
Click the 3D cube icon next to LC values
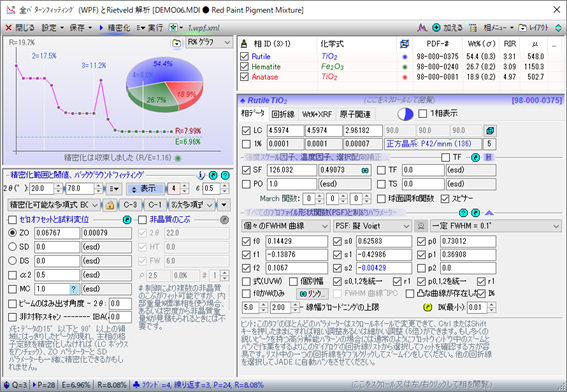[x=490, y=131]
